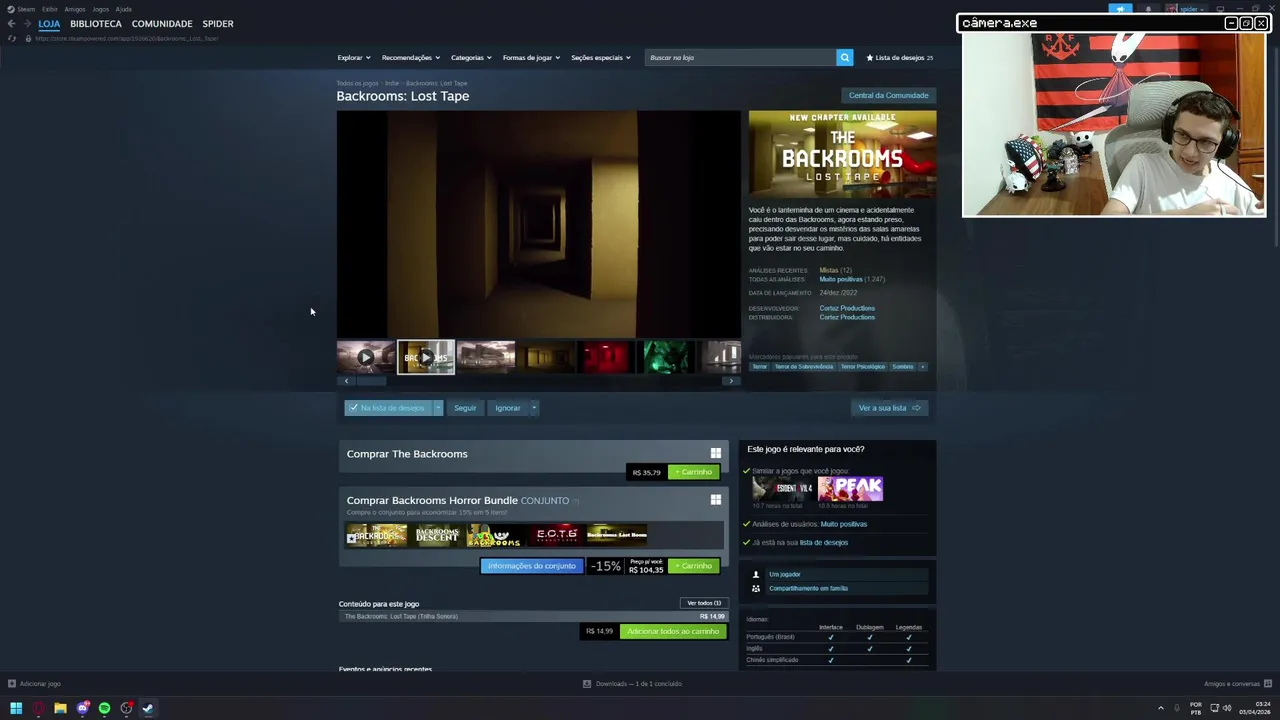Click Adicionar todos ao carrinho button
Image resolution: width=1280 pixels, height=720 pixels.
(673, 631)
